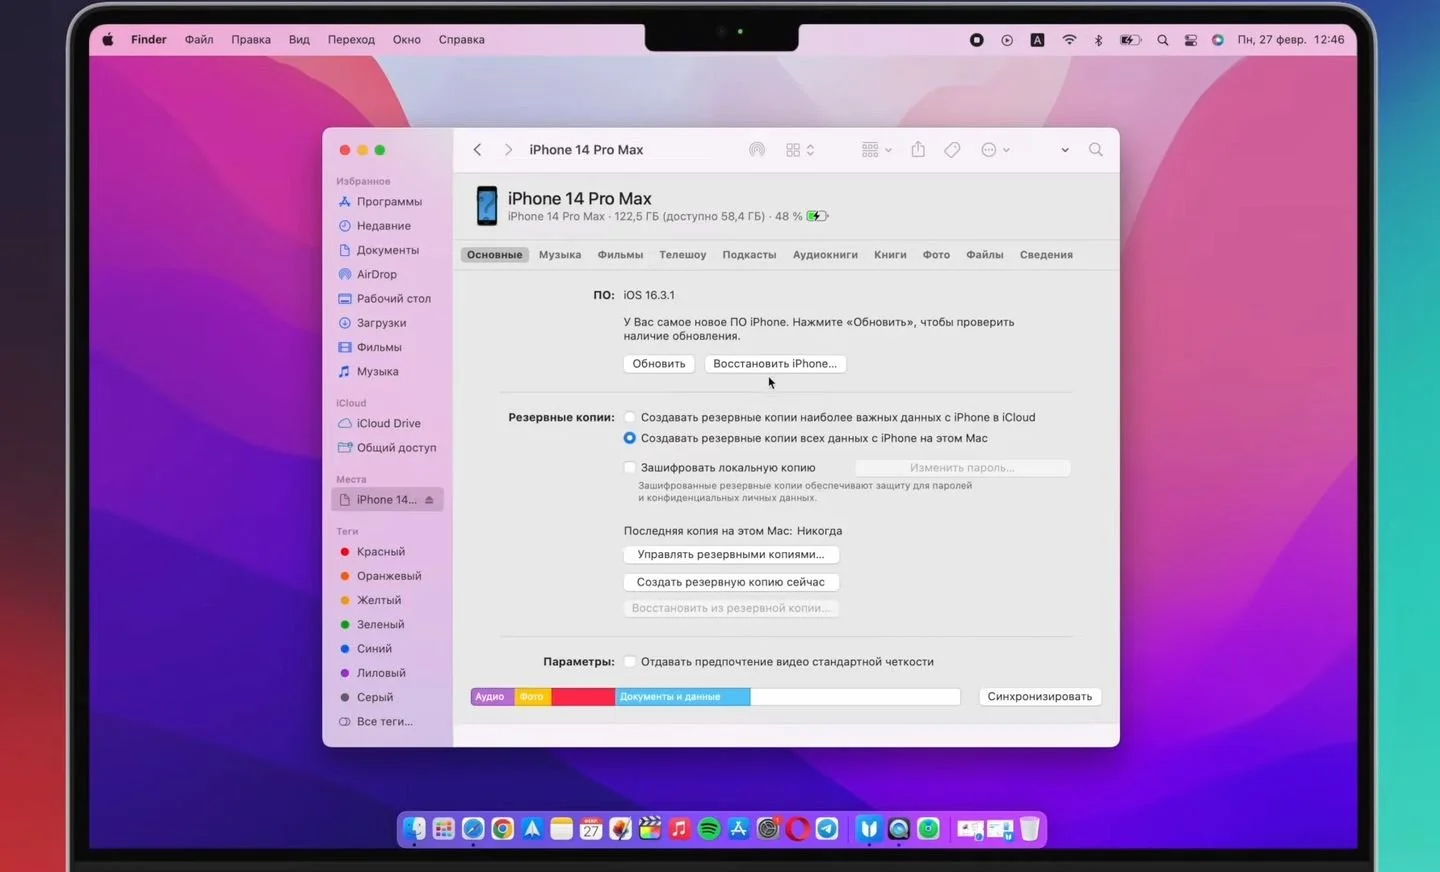Click the 'Обновить' button
Image resolution: width=1440 pixels, height=872 pixels.
pos(659,364)
